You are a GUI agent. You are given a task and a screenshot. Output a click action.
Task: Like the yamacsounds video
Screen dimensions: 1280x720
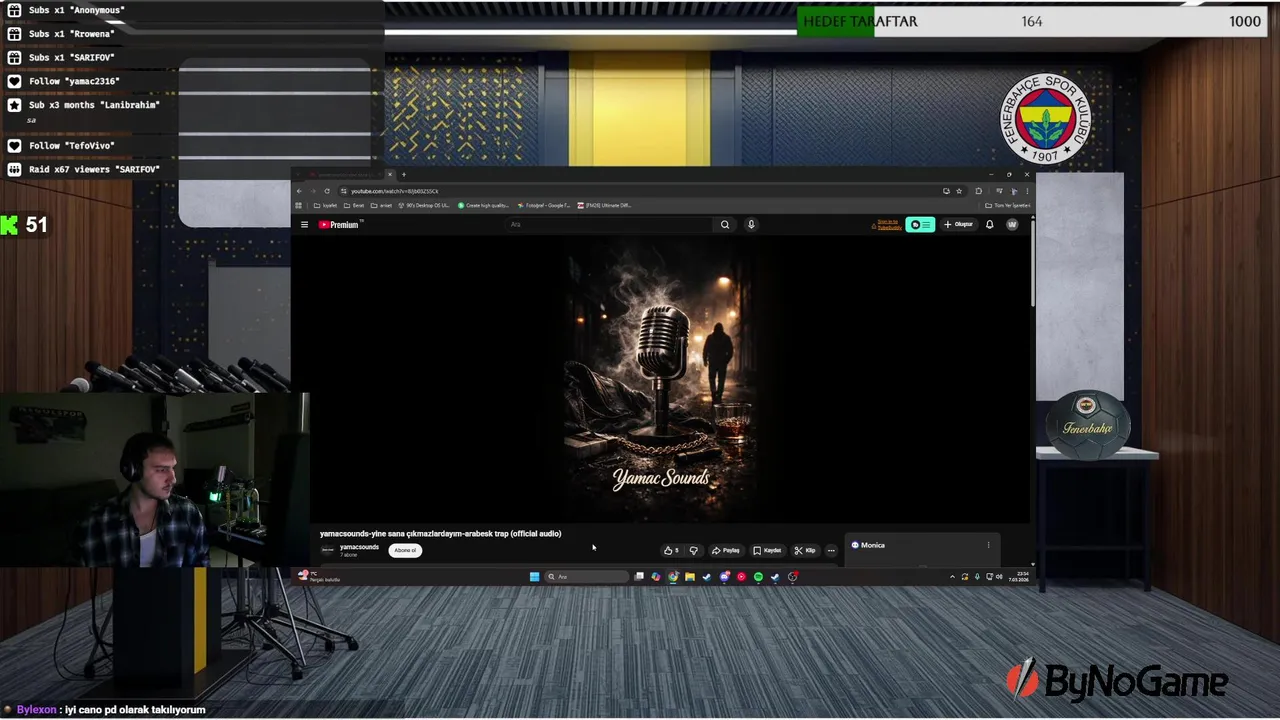[x=671, y=550]
